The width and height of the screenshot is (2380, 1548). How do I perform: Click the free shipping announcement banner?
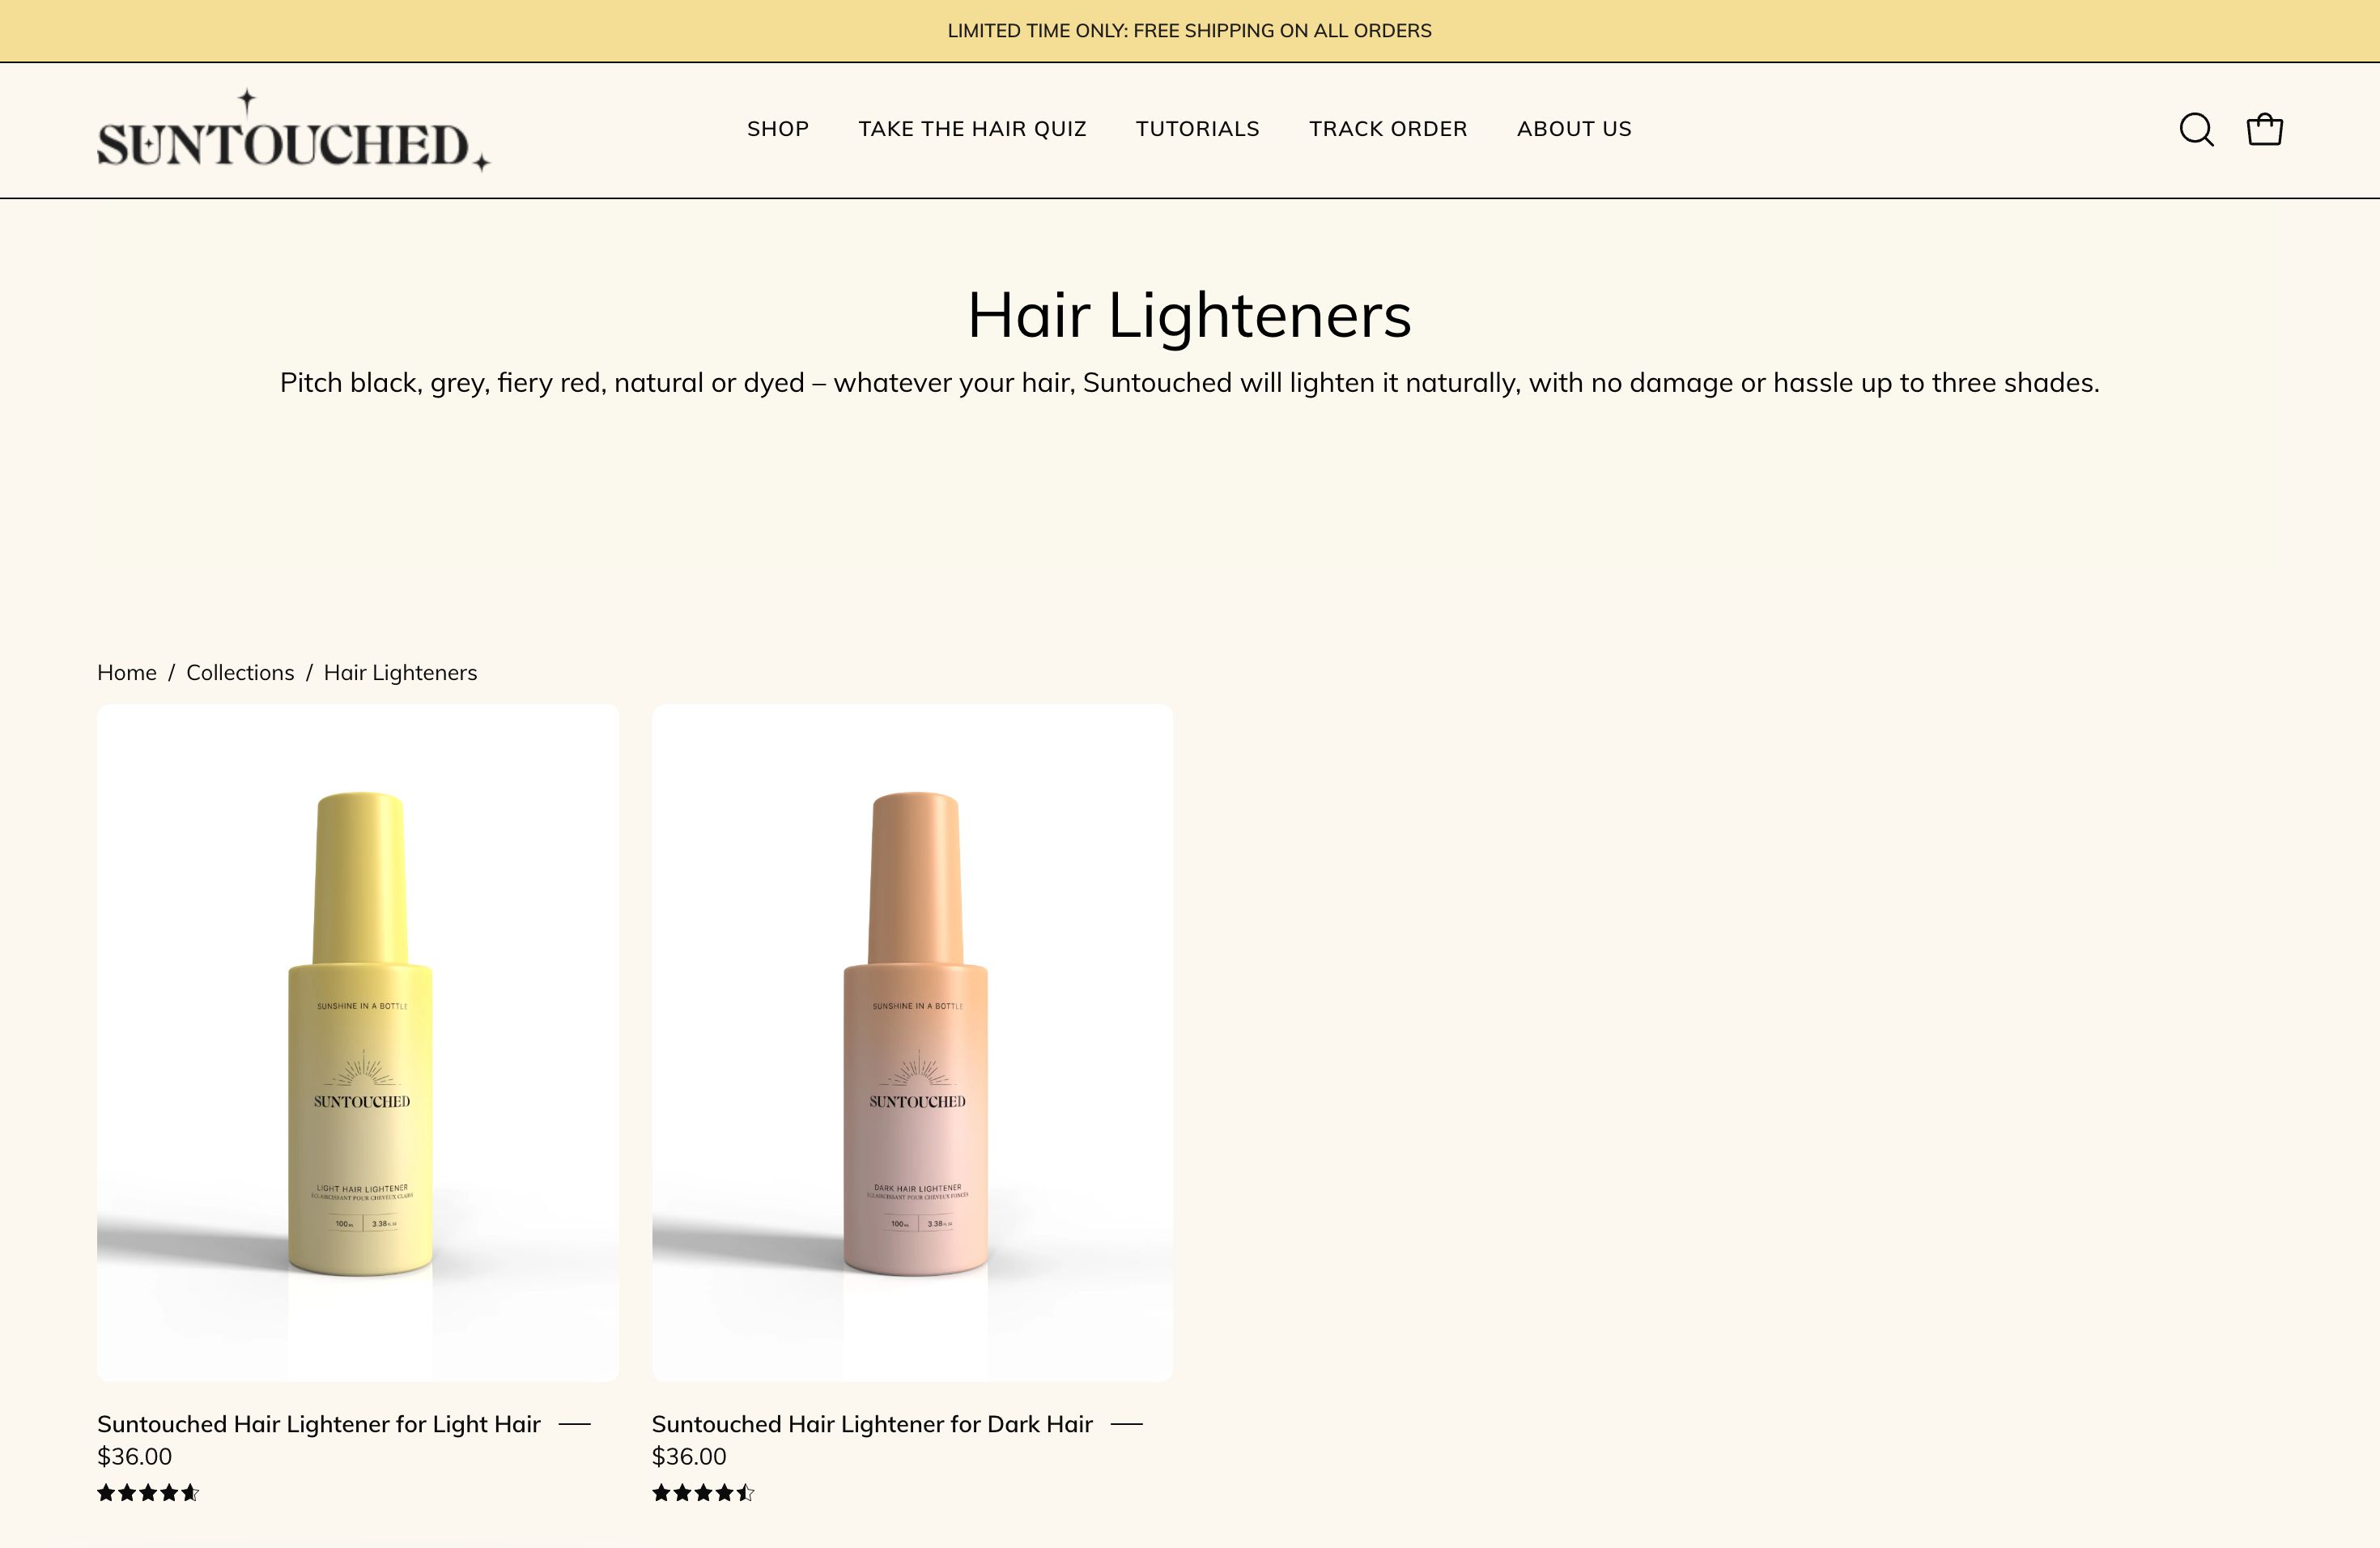coord(1190,30)
